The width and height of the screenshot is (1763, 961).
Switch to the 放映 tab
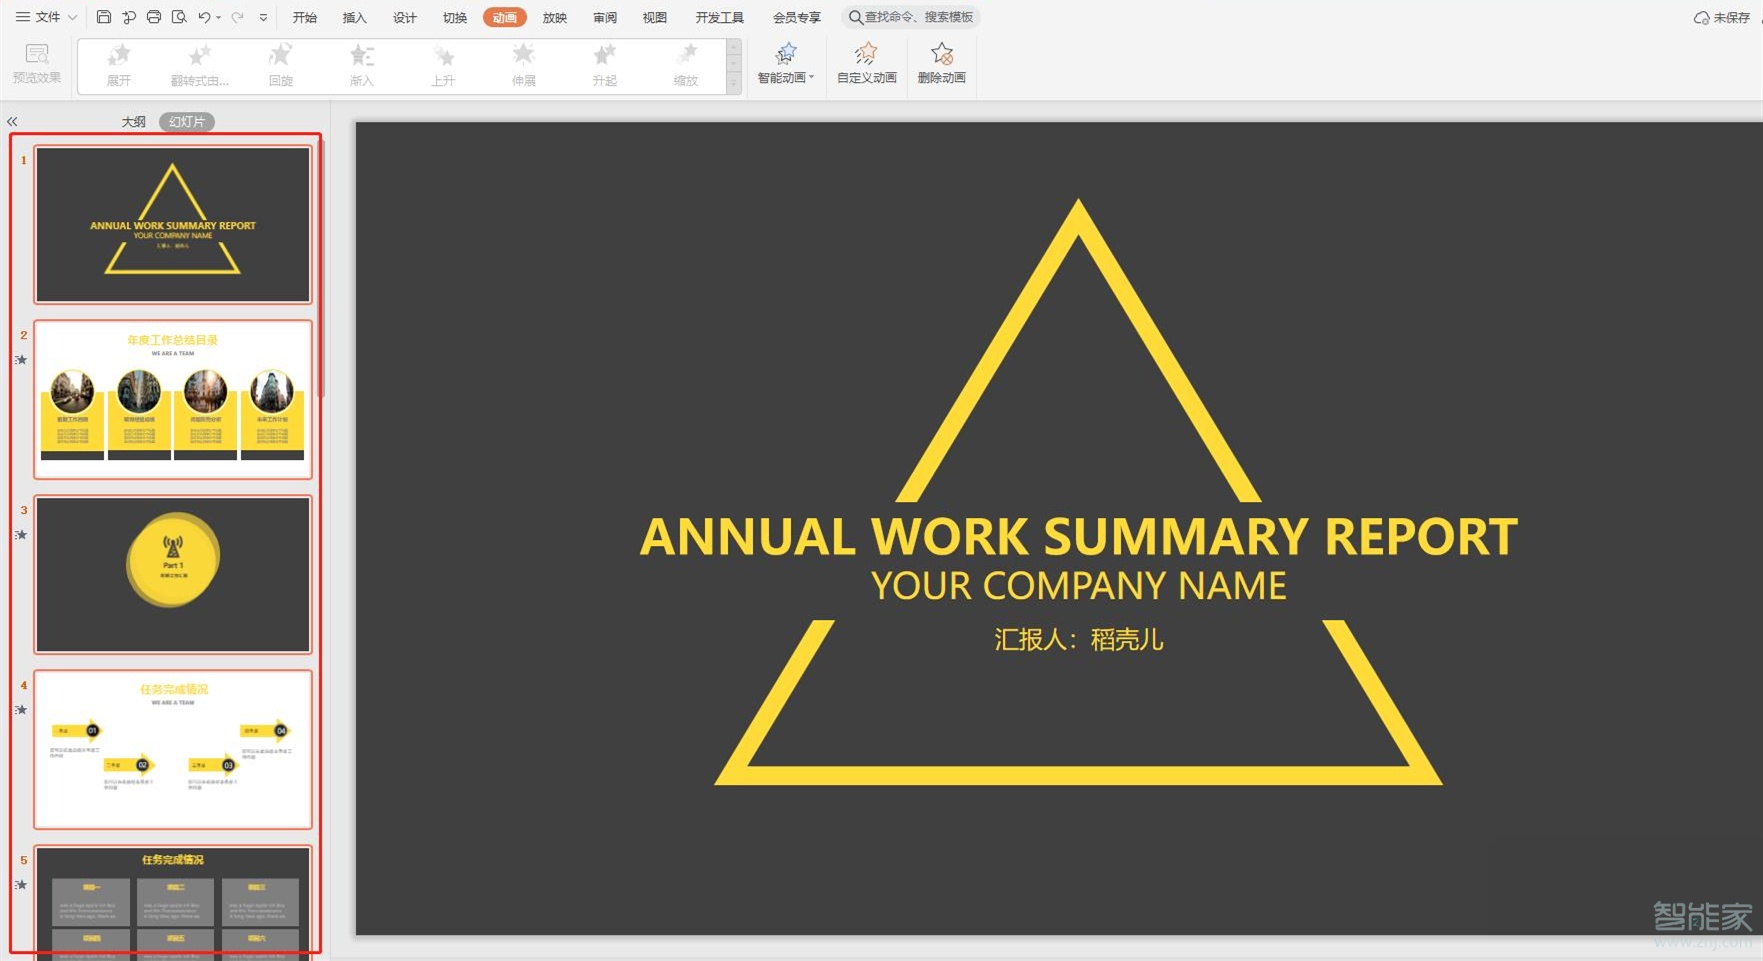click(555, 17)
